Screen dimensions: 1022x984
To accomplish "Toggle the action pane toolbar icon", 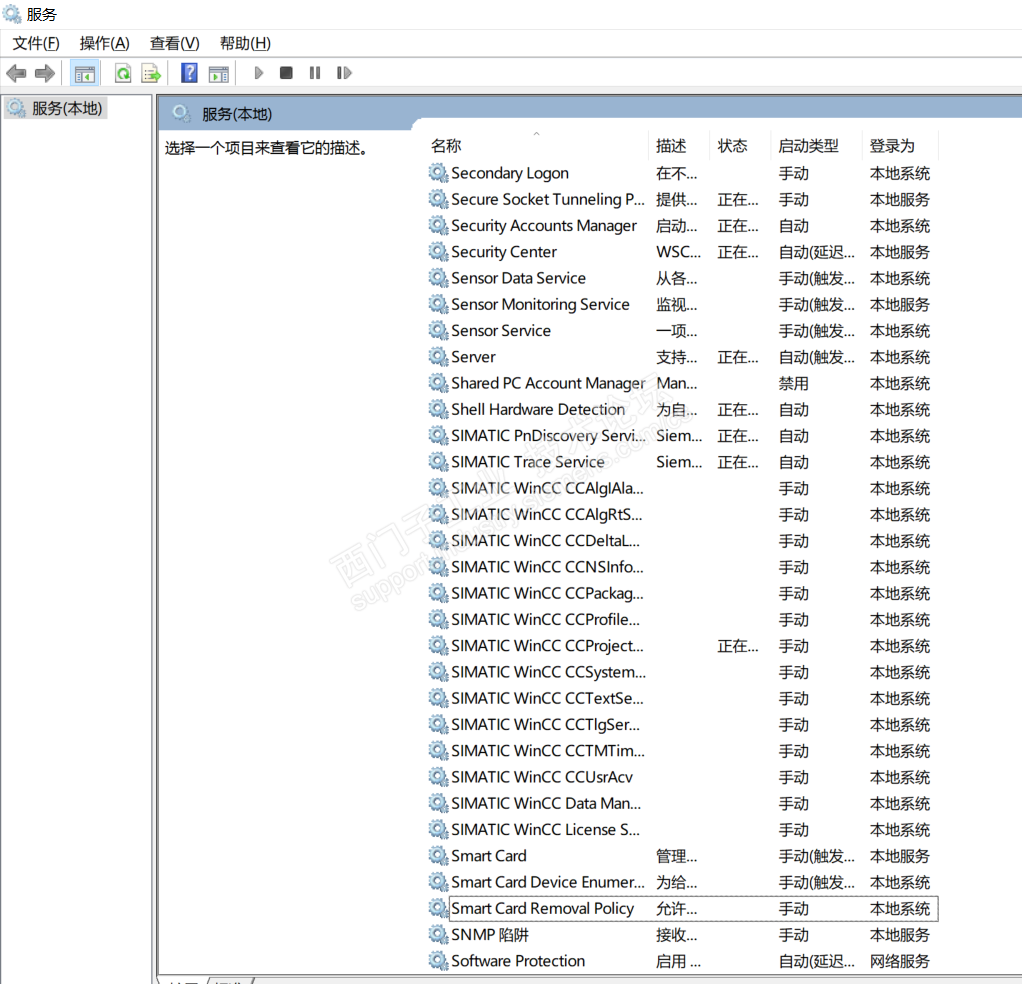I will tap(219, 74).
